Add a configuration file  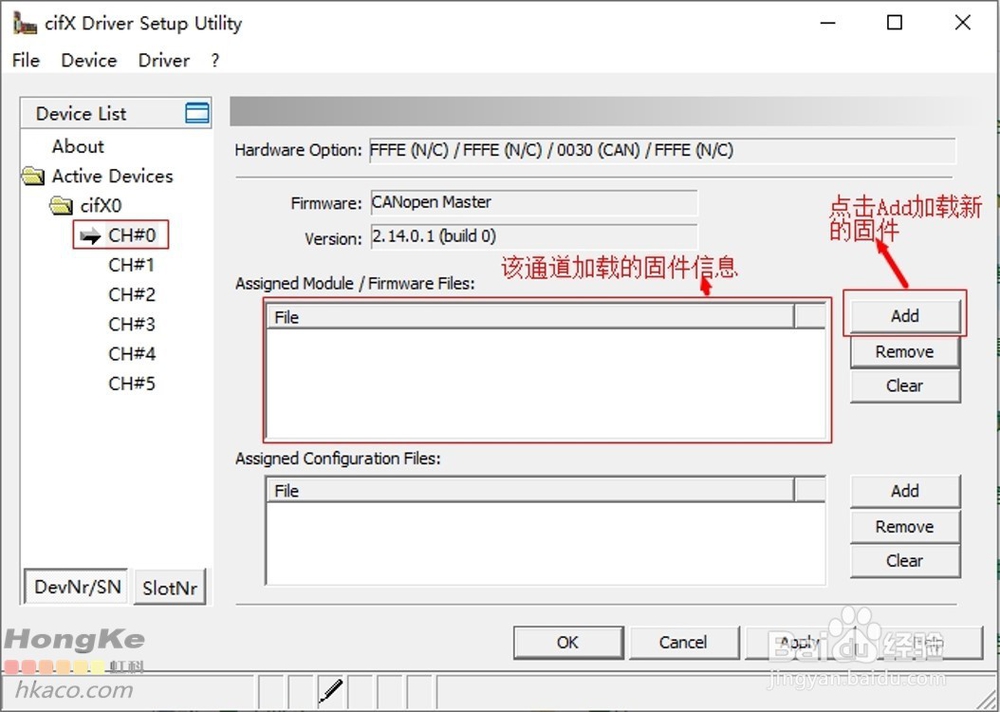tap(904, 491)
